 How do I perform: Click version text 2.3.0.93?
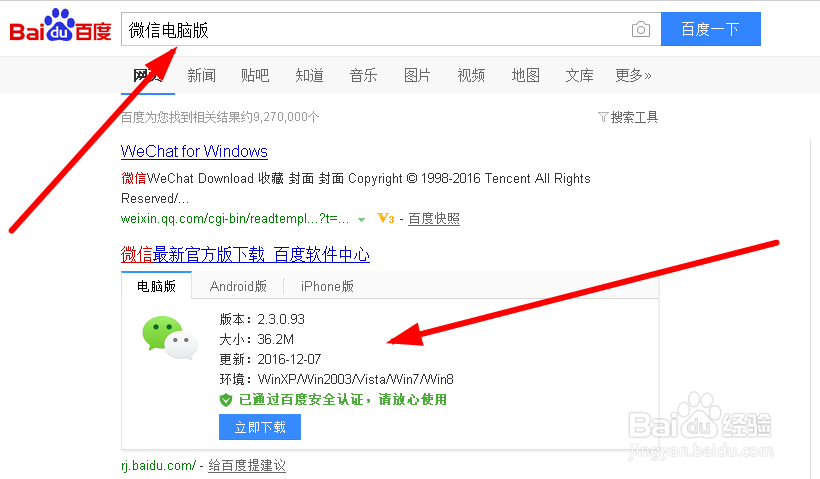click(x=281, y=319)
